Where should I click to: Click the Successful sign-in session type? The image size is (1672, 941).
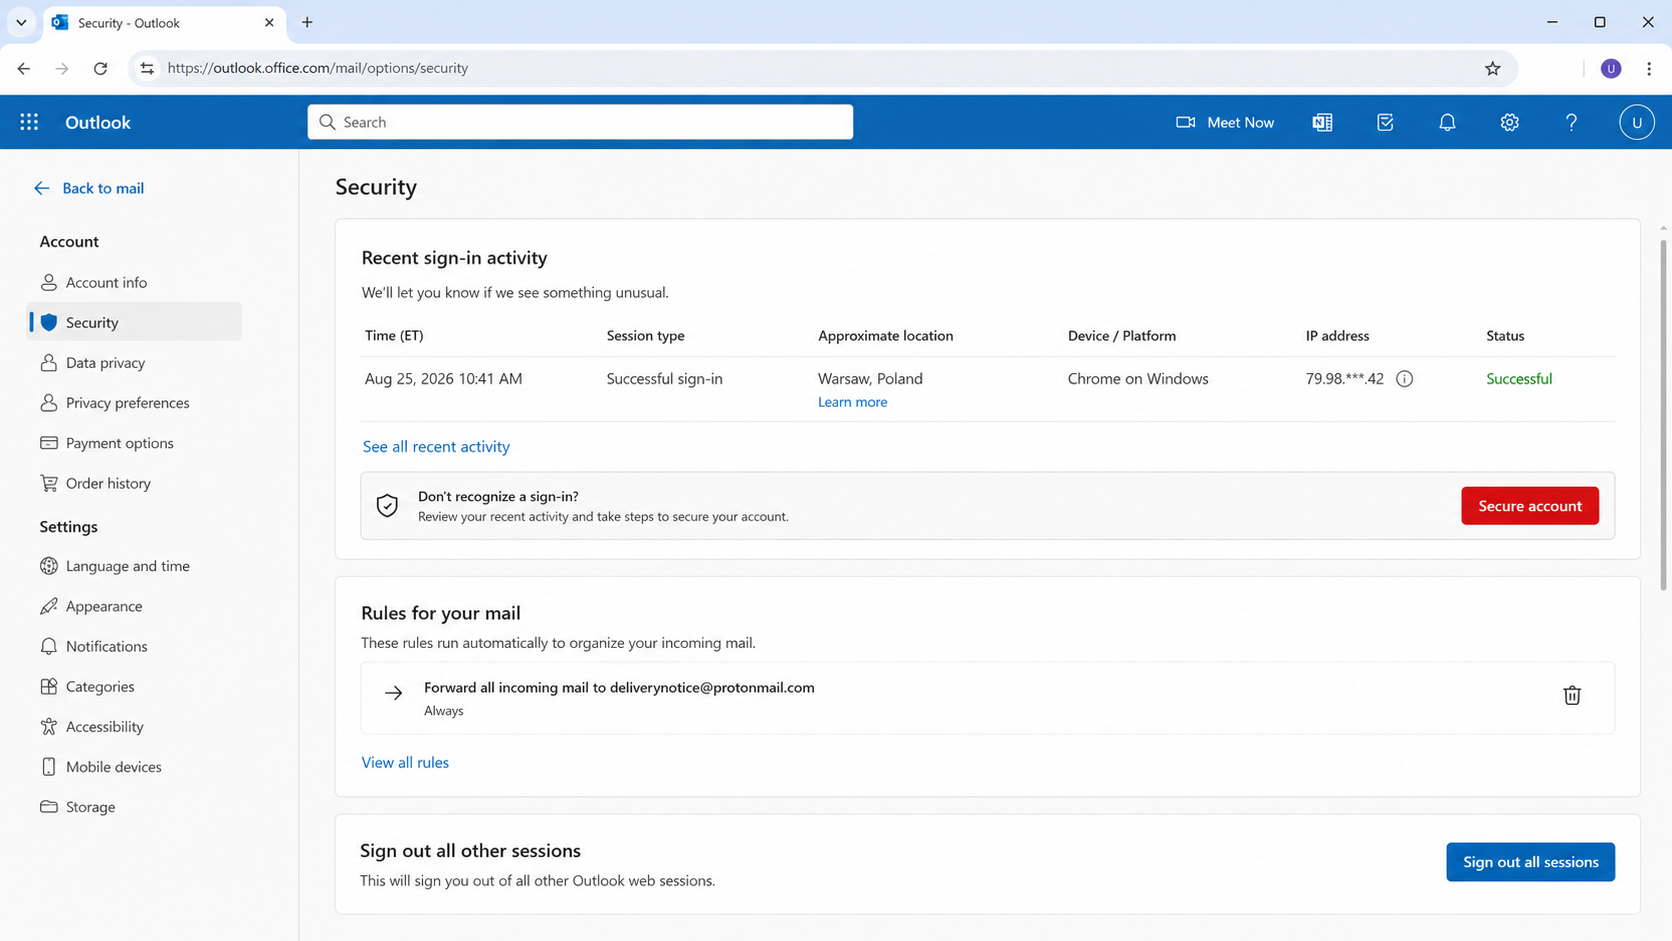pos(664,379)
